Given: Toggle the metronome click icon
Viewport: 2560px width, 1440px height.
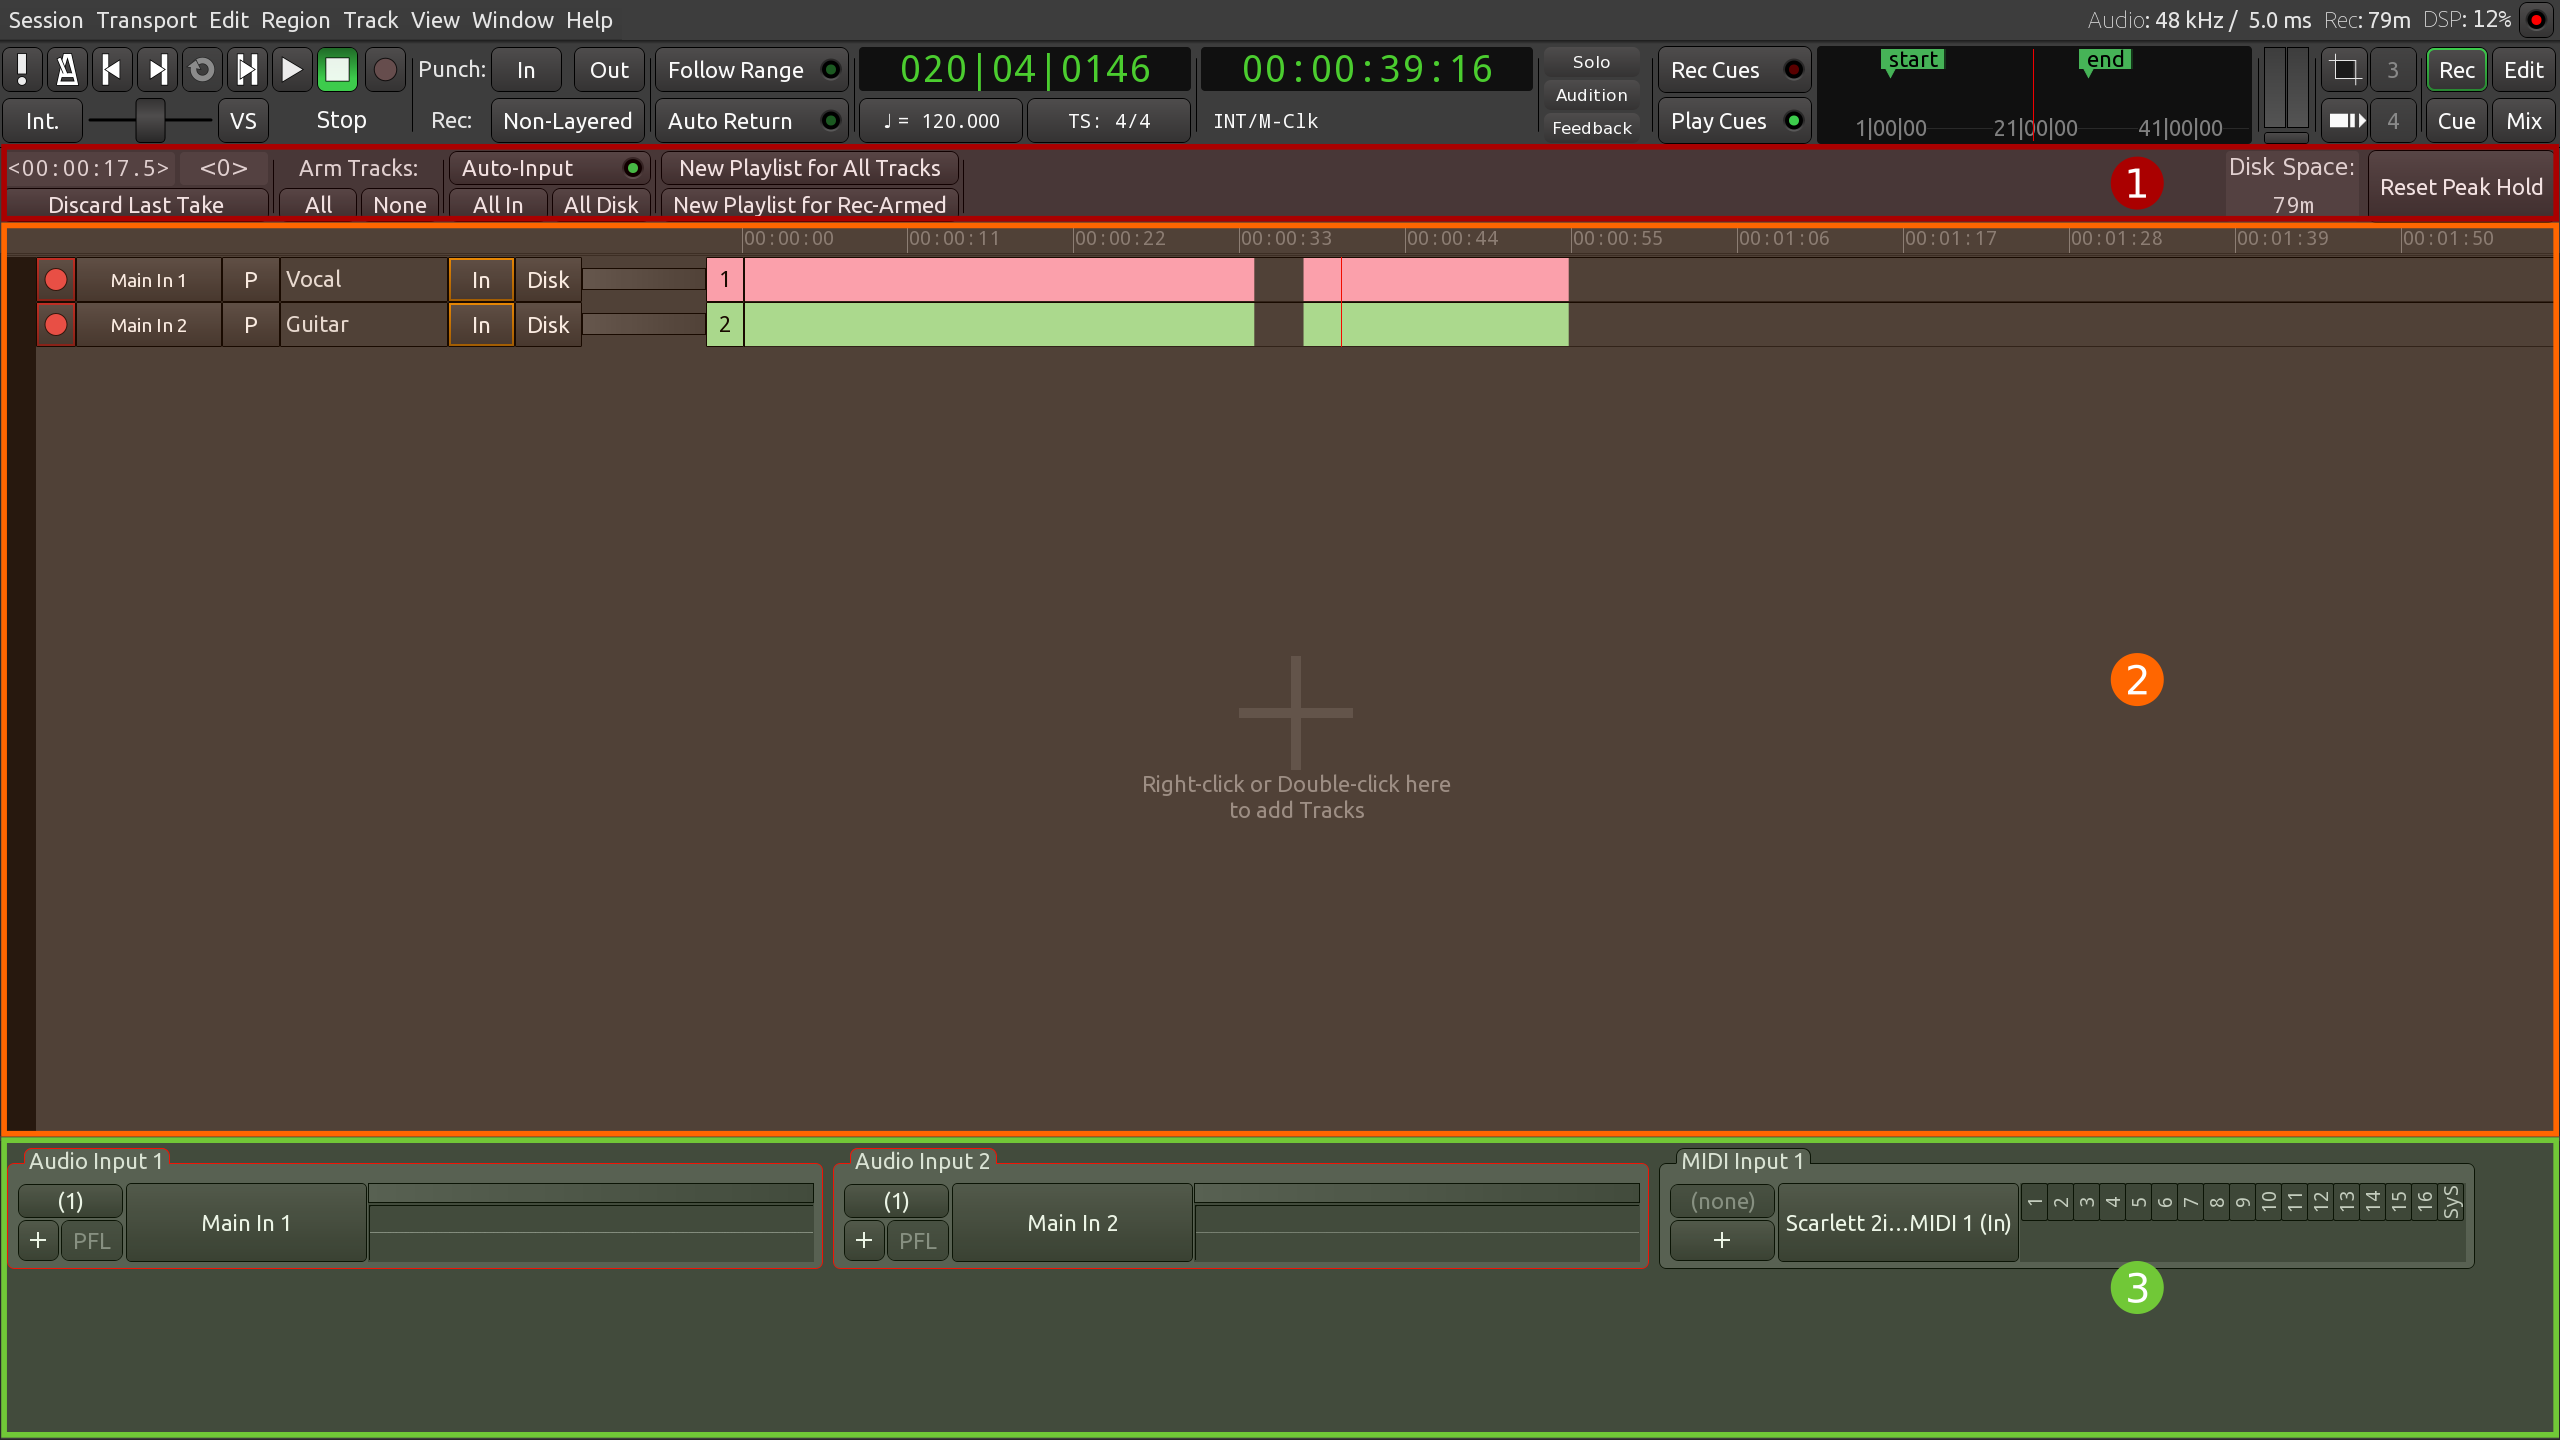Looking at the screenshot, I should (x=67, y=70).
